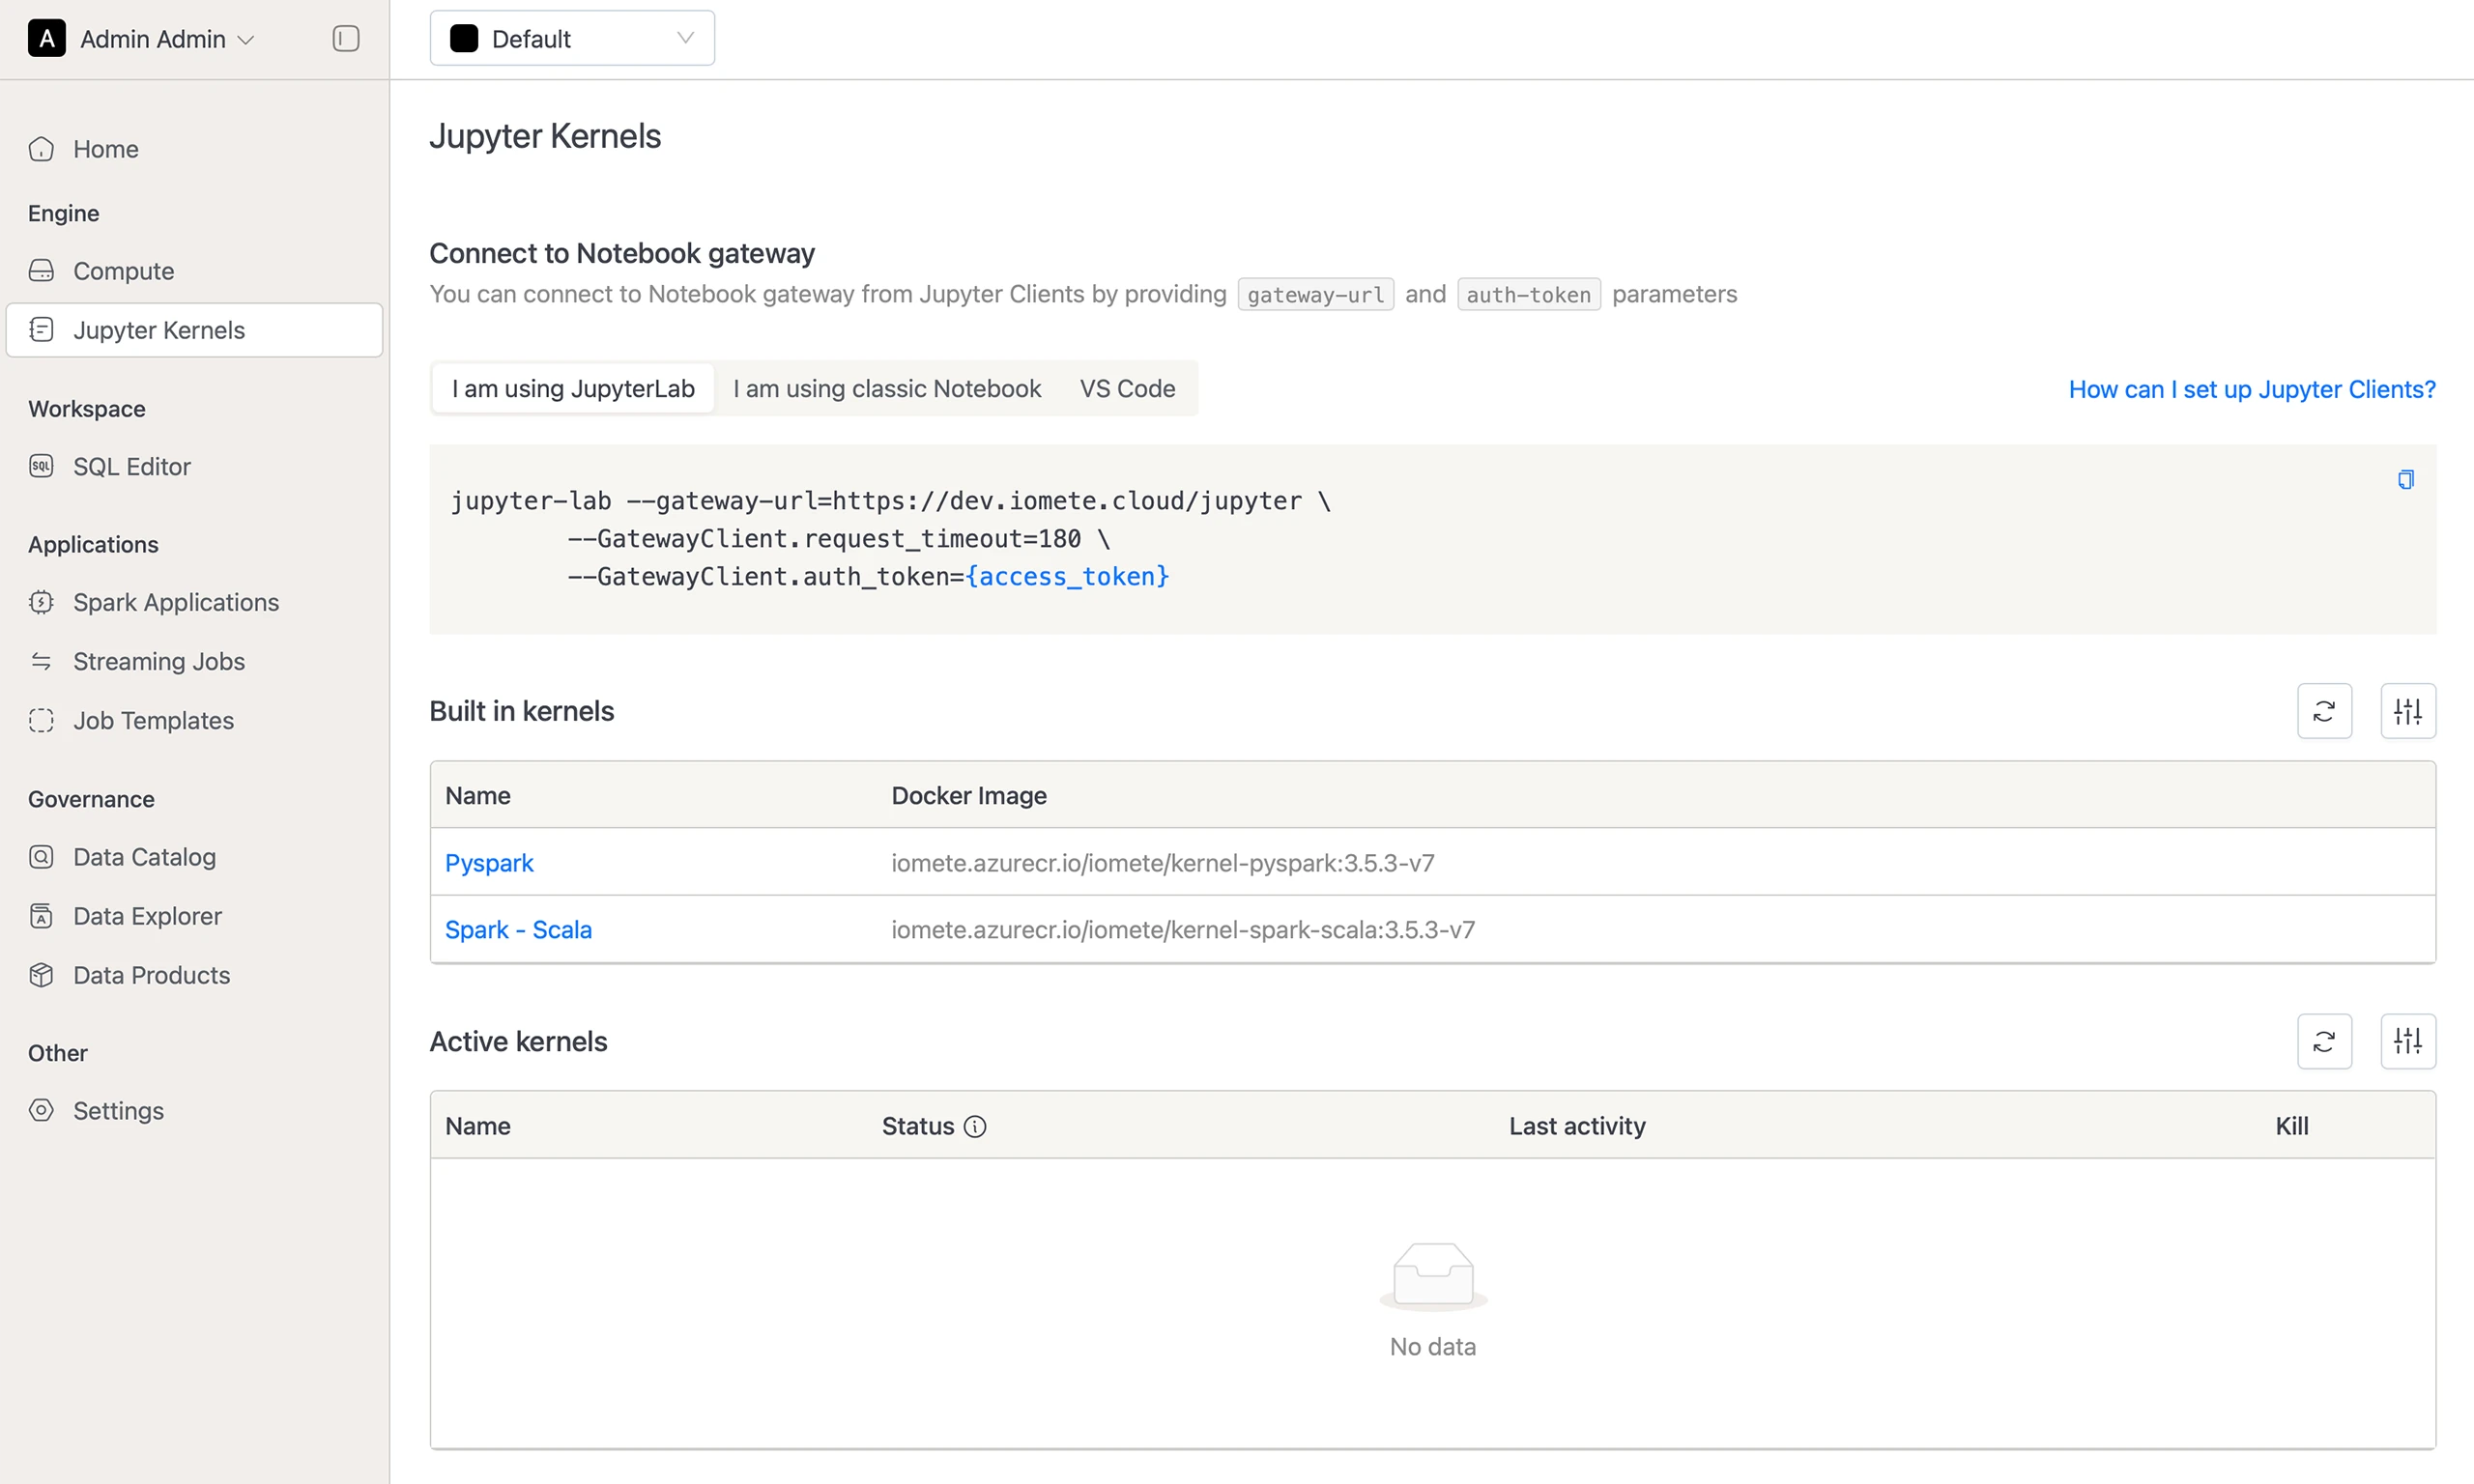The image size is (2474, 1484).
Task: Navigate to Data Catalog
Action: coord(194,857)
